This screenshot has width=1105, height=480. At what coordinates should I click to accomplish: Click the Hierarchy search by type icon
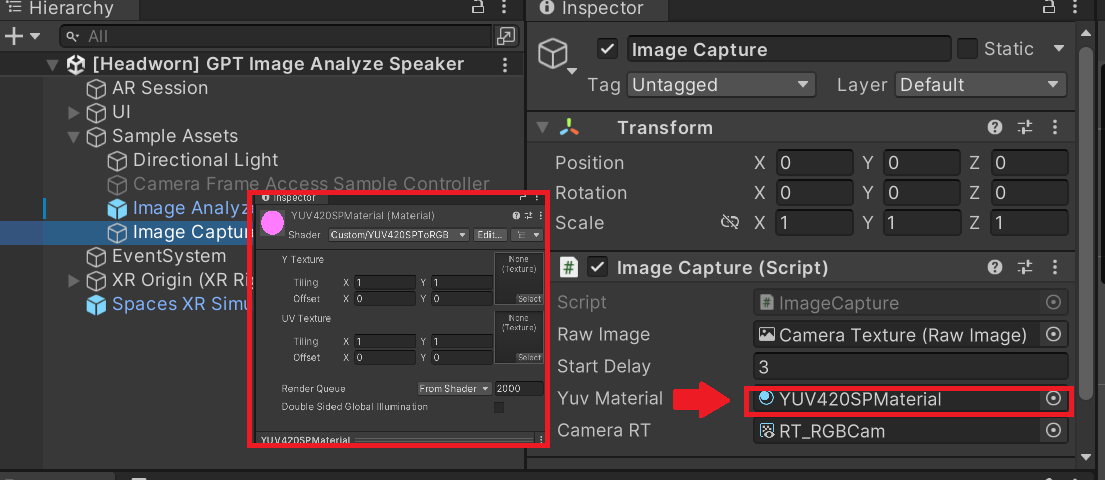[x=506, y=36]
